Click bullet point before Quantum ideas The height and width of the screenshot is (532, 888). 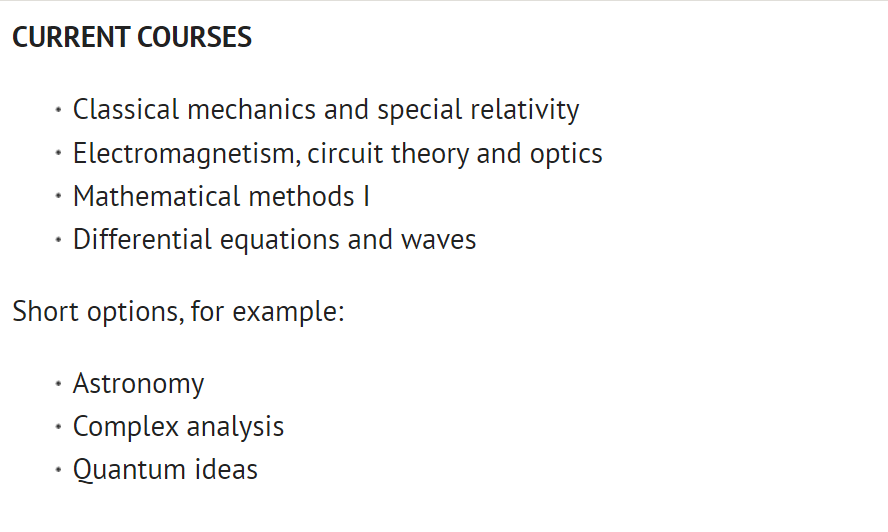pyautogui.click(x=58, y=470)
